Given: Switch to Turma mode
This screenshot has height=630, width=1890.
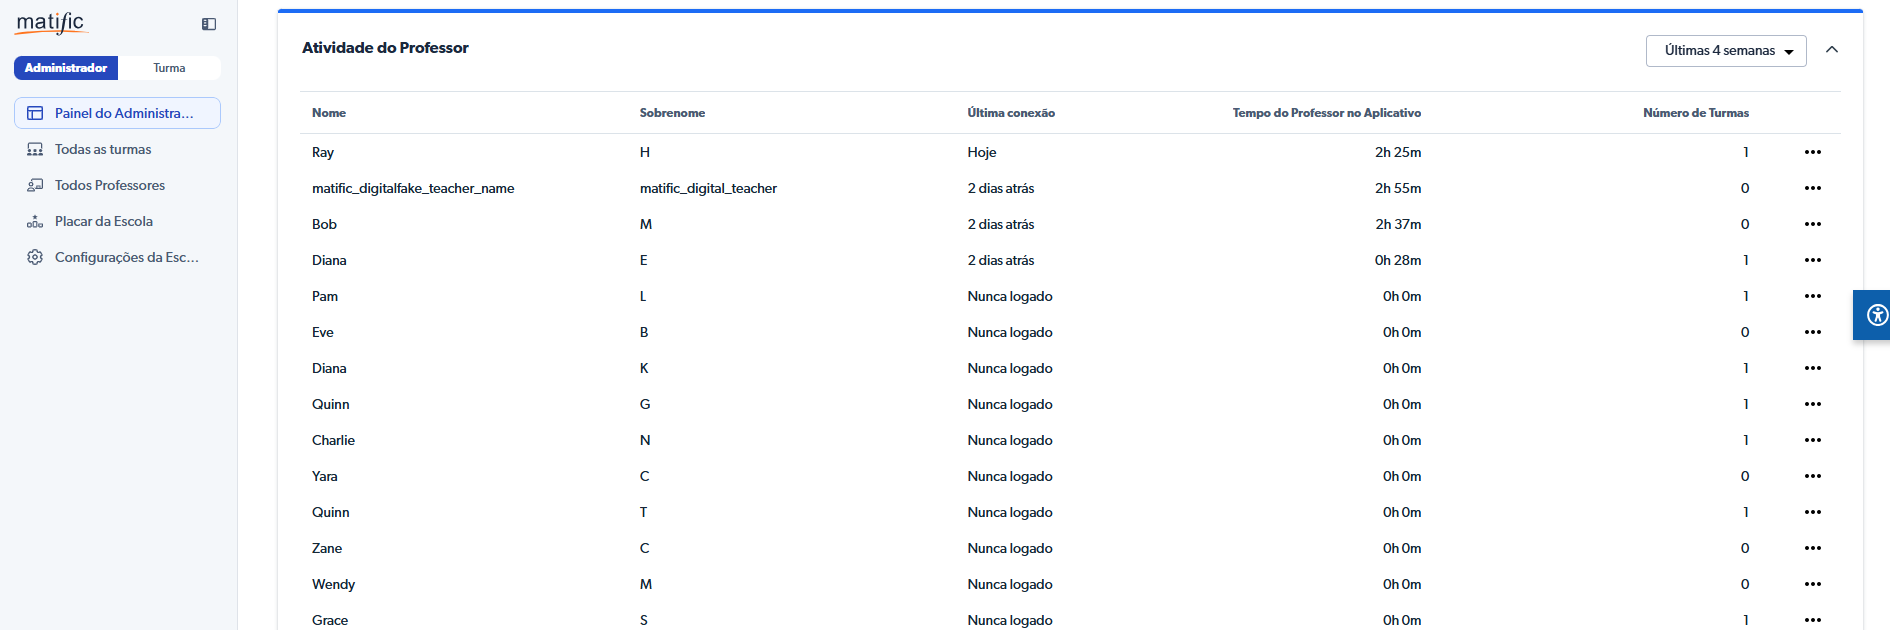Looking at the screenshot, I should pyautogui.click(x=169, y=68).
